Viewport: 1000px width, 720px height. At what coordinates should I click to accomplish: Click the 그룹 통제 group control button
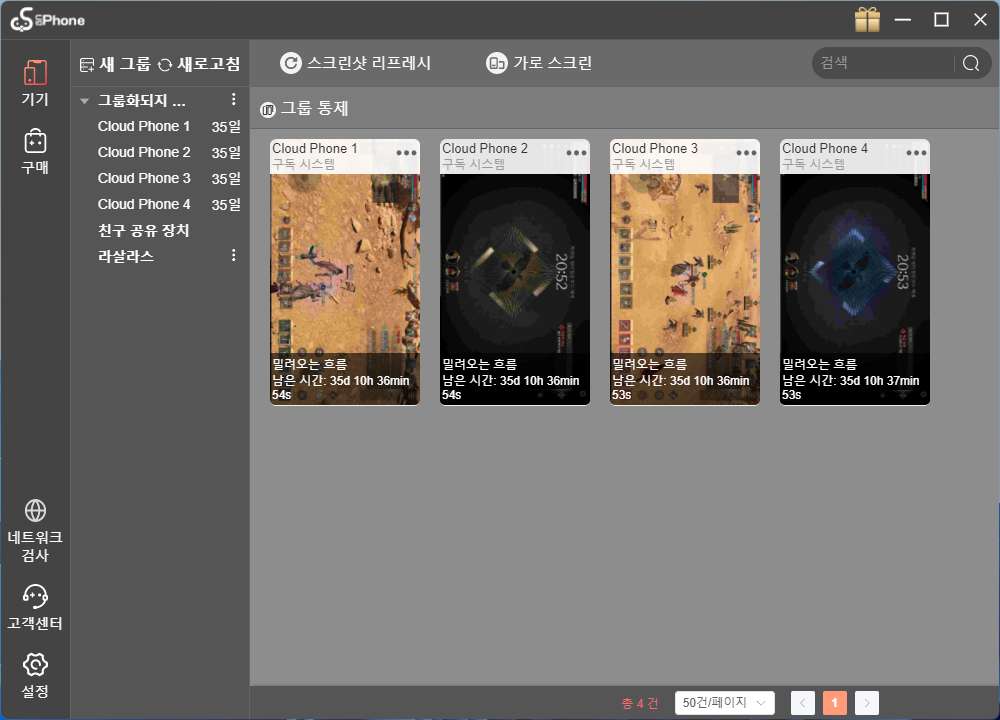click(x=304, y=108)
